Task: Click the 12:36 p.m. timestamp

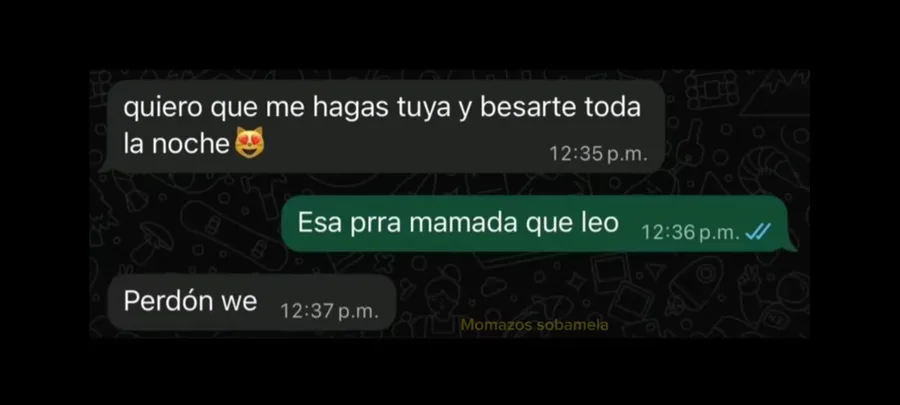Action: coord(690,232)
